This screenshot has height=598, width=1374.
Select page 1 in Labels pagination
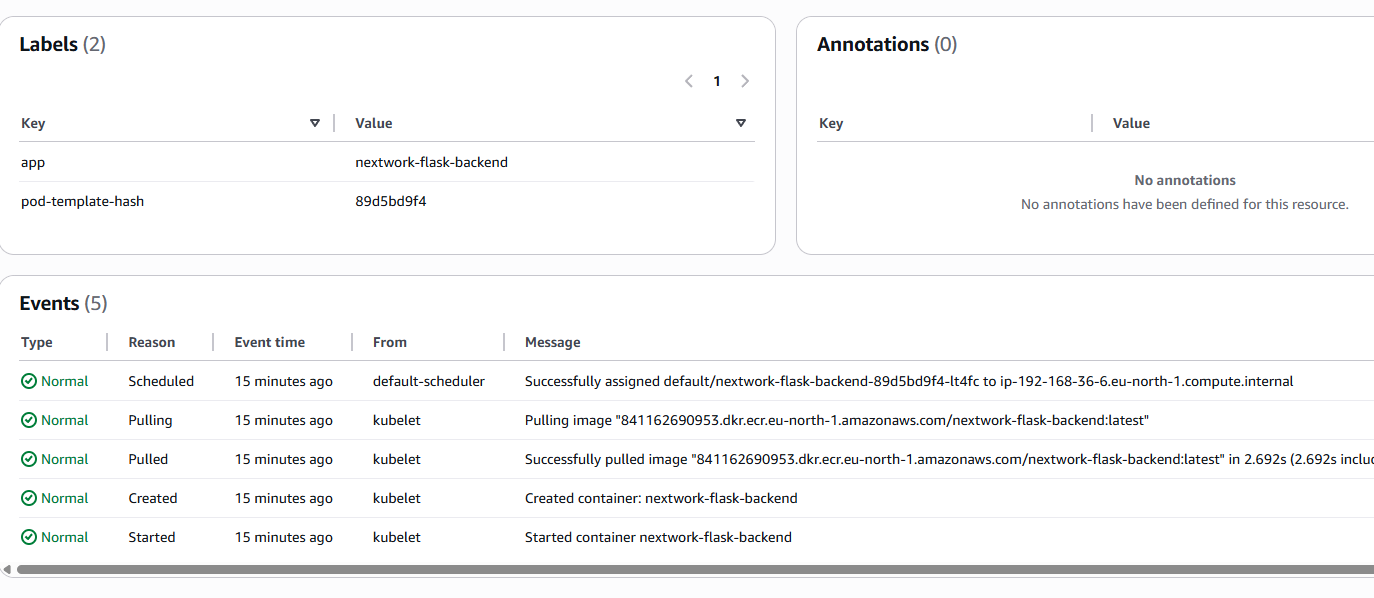717,81
